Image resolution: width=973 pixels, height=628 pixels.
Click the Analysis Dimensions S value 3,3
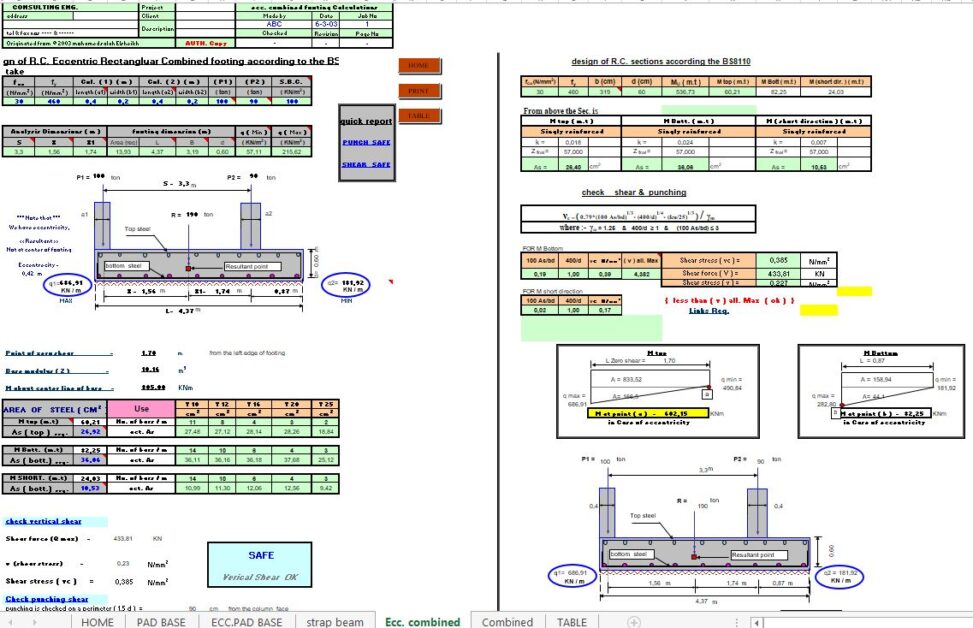tap(19, 150)
